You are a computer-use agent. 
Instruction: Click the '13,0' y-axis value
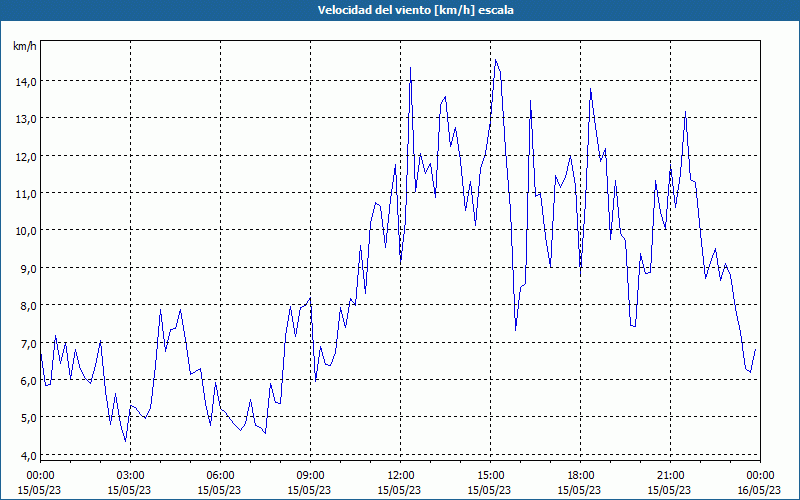(25, 119)
